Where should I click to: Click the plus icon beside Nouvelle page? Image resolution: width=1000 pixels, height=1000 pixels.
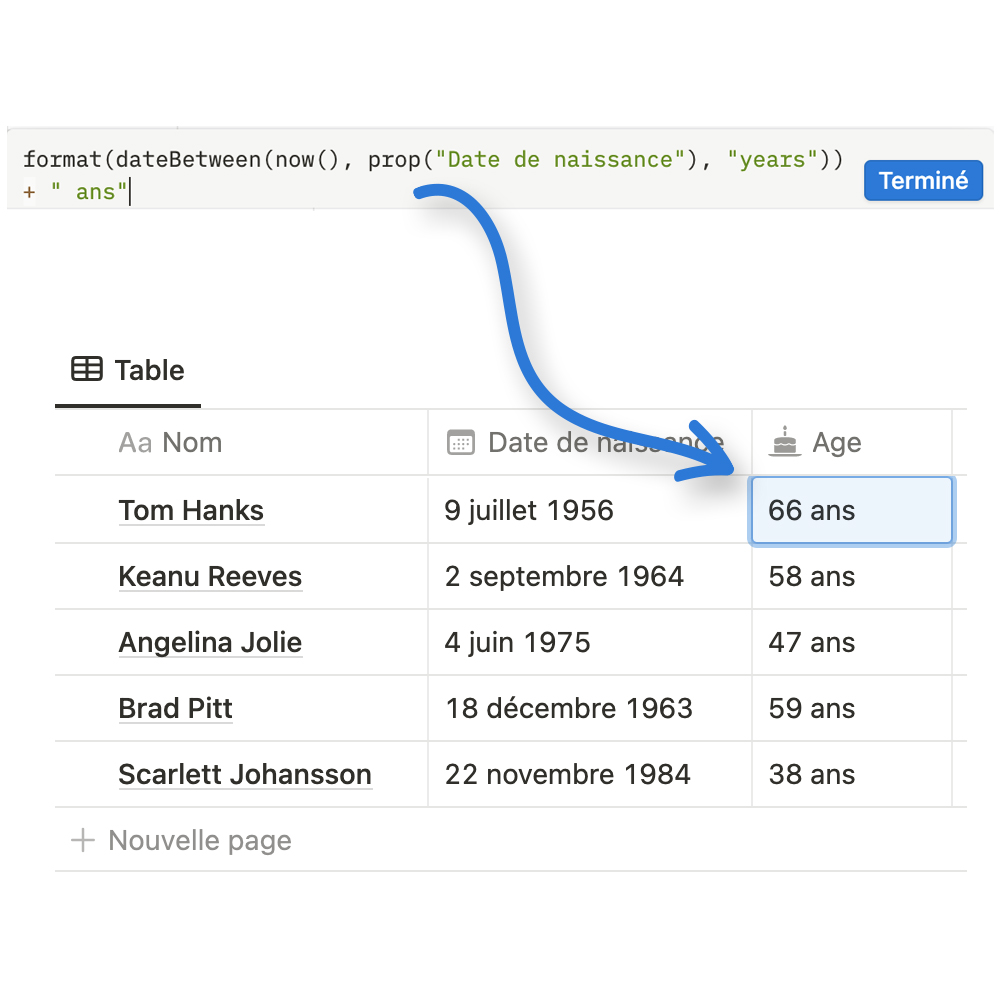point(82,840)
